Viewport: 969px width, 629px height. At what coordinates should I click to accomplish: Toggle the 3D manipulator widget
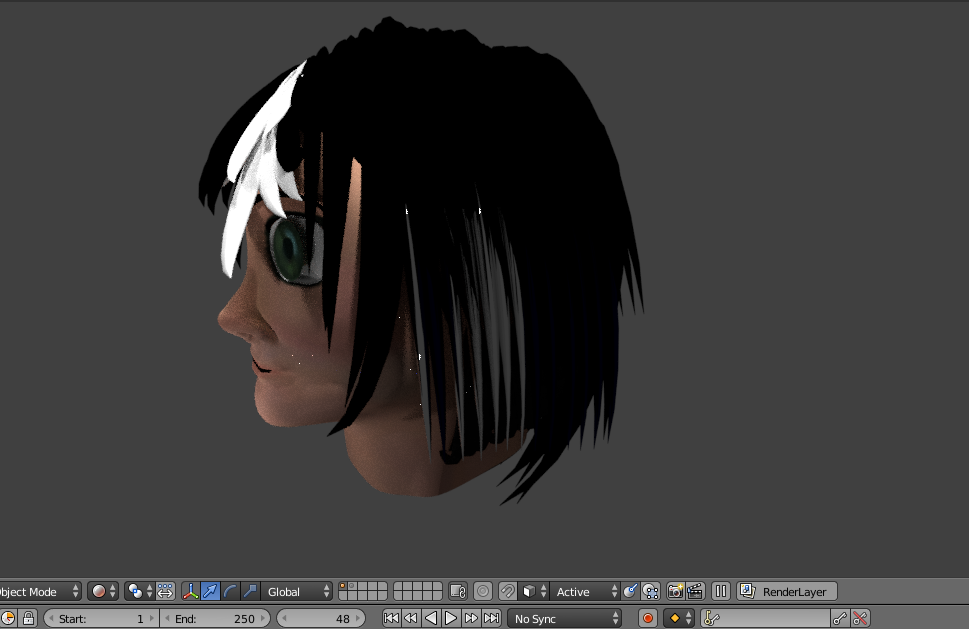click(190, 591)
